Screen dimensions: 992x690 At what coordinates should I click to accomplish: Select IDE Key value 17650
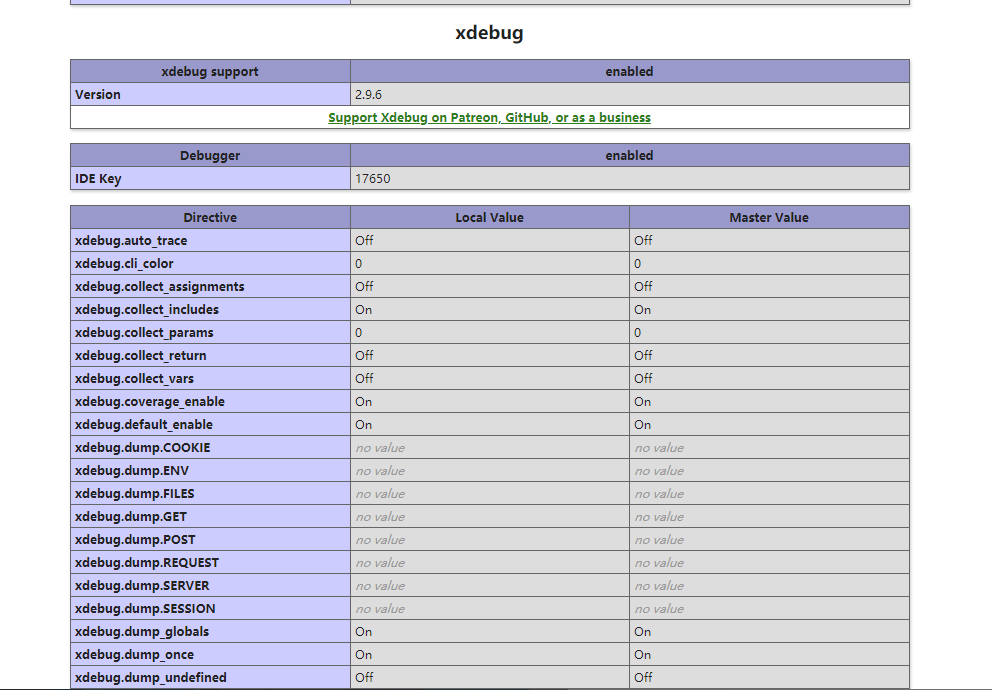[x=373, y=179]
